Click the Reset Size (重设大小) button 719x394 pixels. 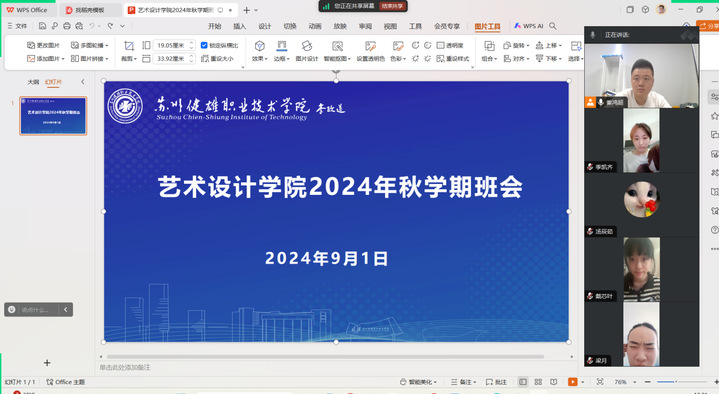217,59
